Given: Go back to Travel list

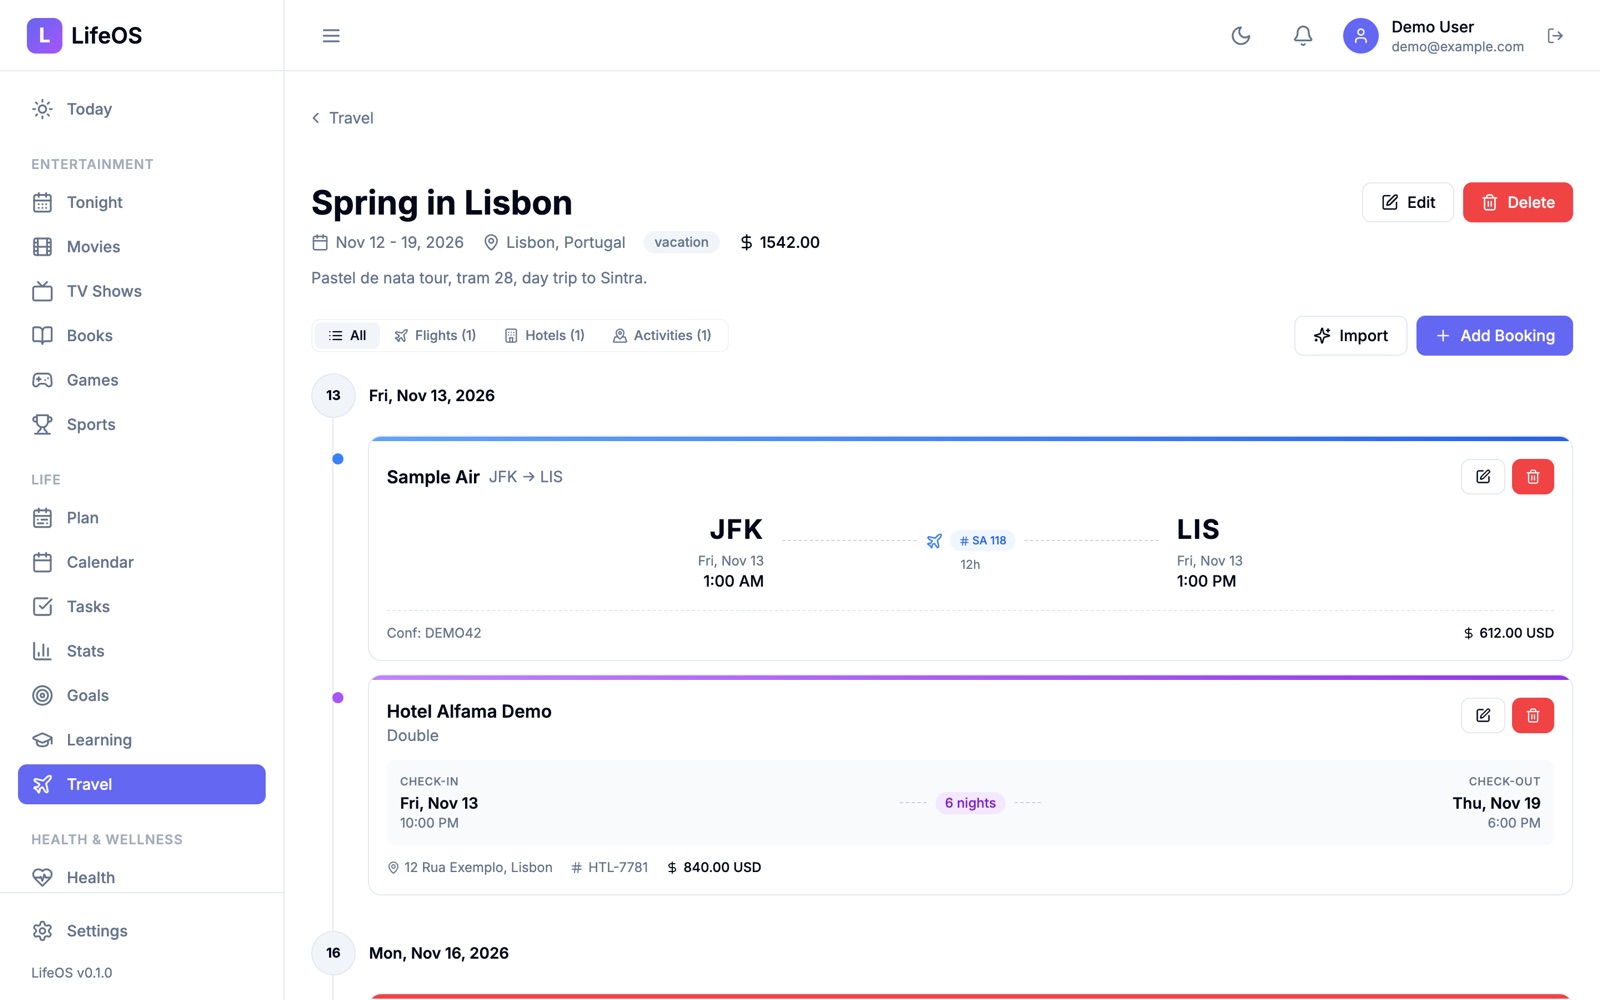Looking at the screenshot, I should click(x=342, y=118).
